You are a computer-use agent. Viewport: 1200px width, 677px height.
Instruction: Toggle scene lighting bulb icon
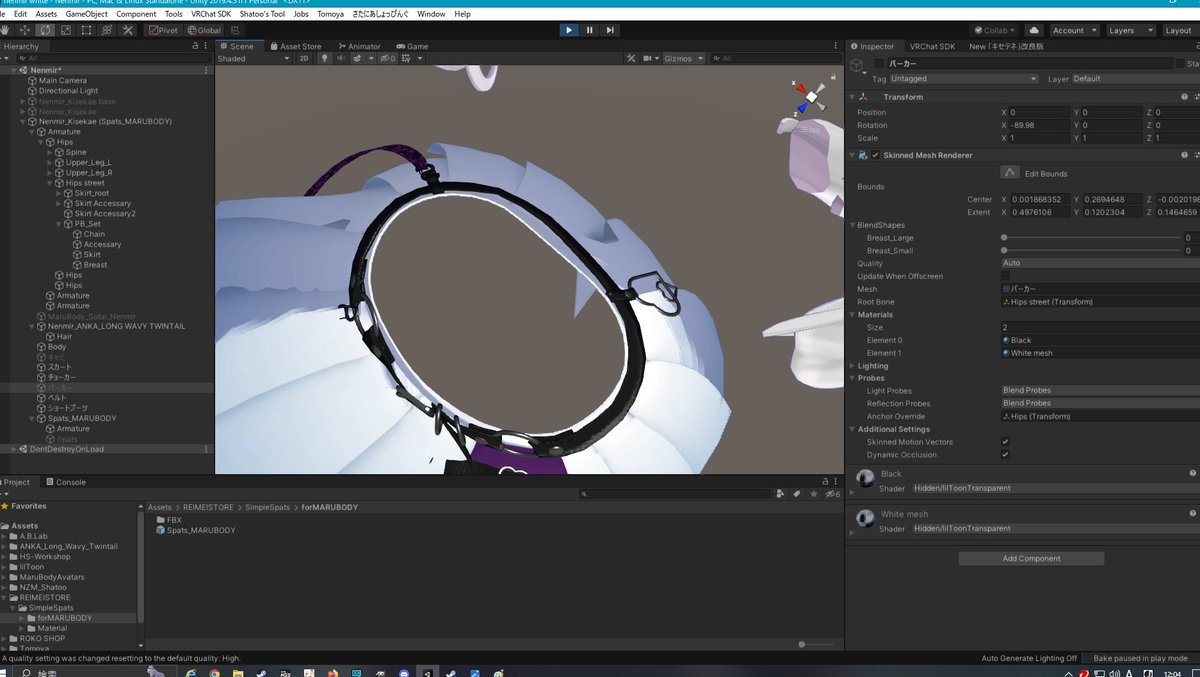[x=324, y=59]
